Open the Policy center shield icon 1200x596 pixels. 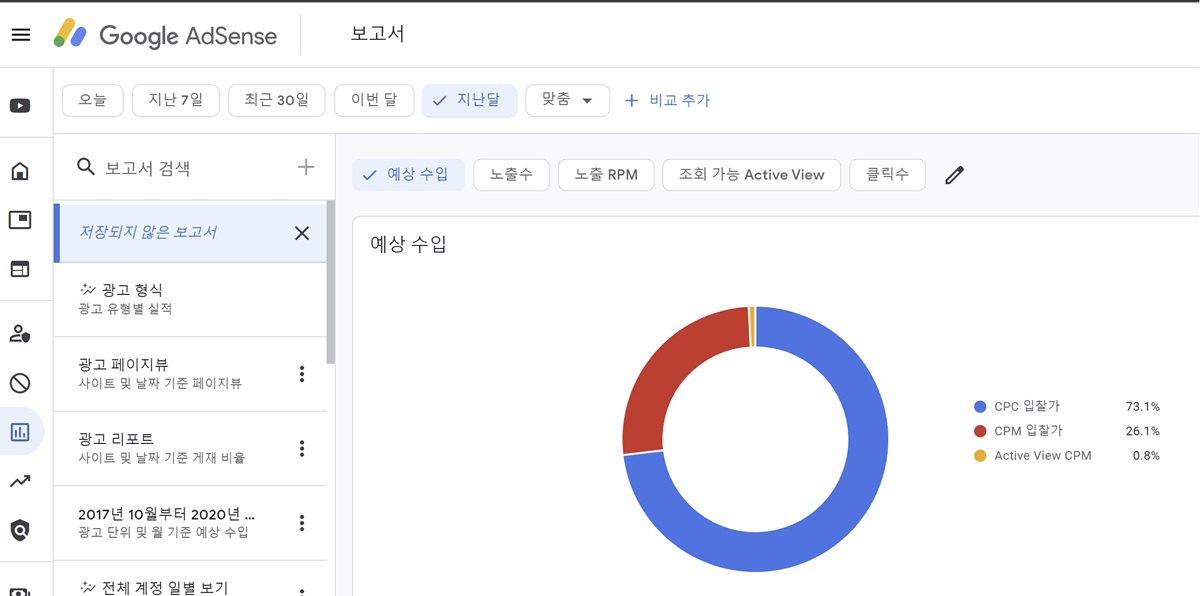coord(20,530)
